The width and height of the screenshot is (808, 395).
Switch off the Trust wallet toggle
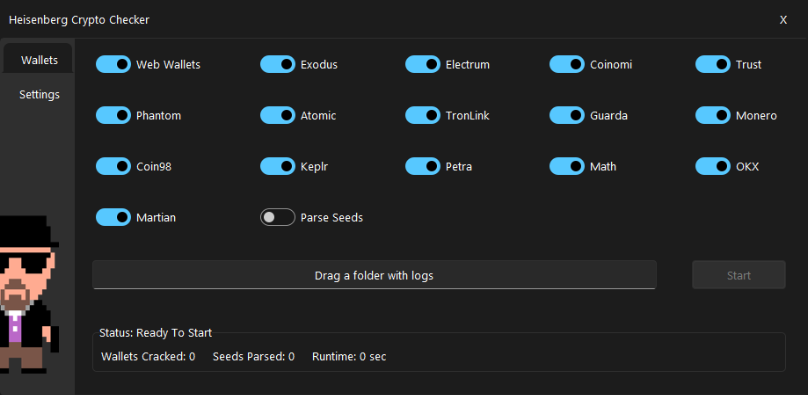pyautogui.click(x=713, y=64)
